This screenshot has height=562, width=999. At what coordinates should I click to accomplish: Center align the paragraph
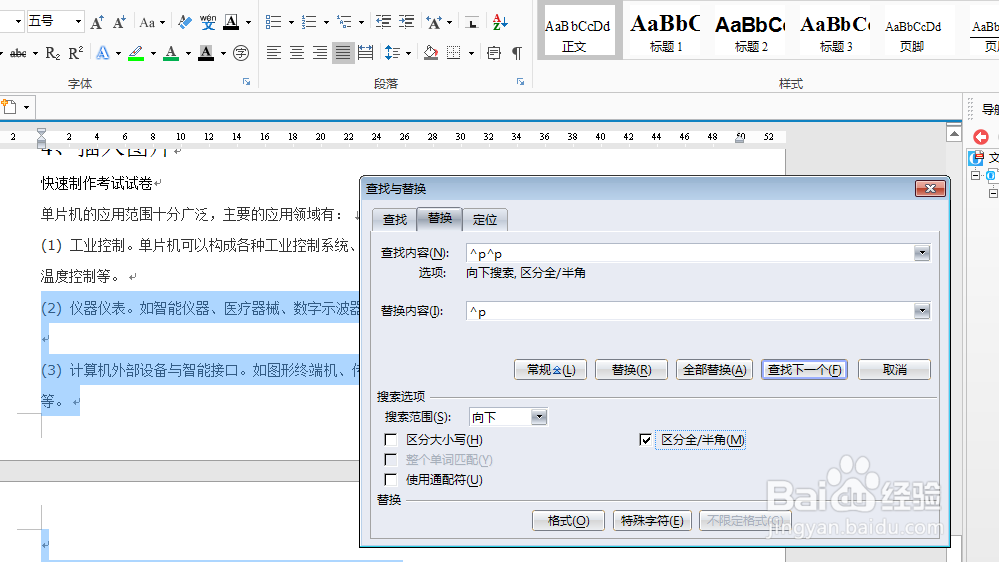[x=297, y=53]
